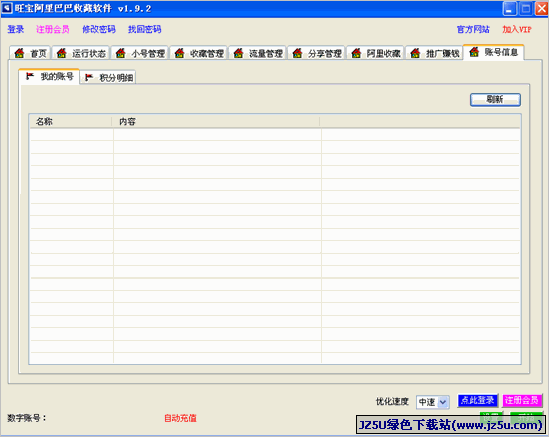Go to the 阿里收藏 tab
The height and width of the screenshot is (437, 549).
(x=376, y=53)
